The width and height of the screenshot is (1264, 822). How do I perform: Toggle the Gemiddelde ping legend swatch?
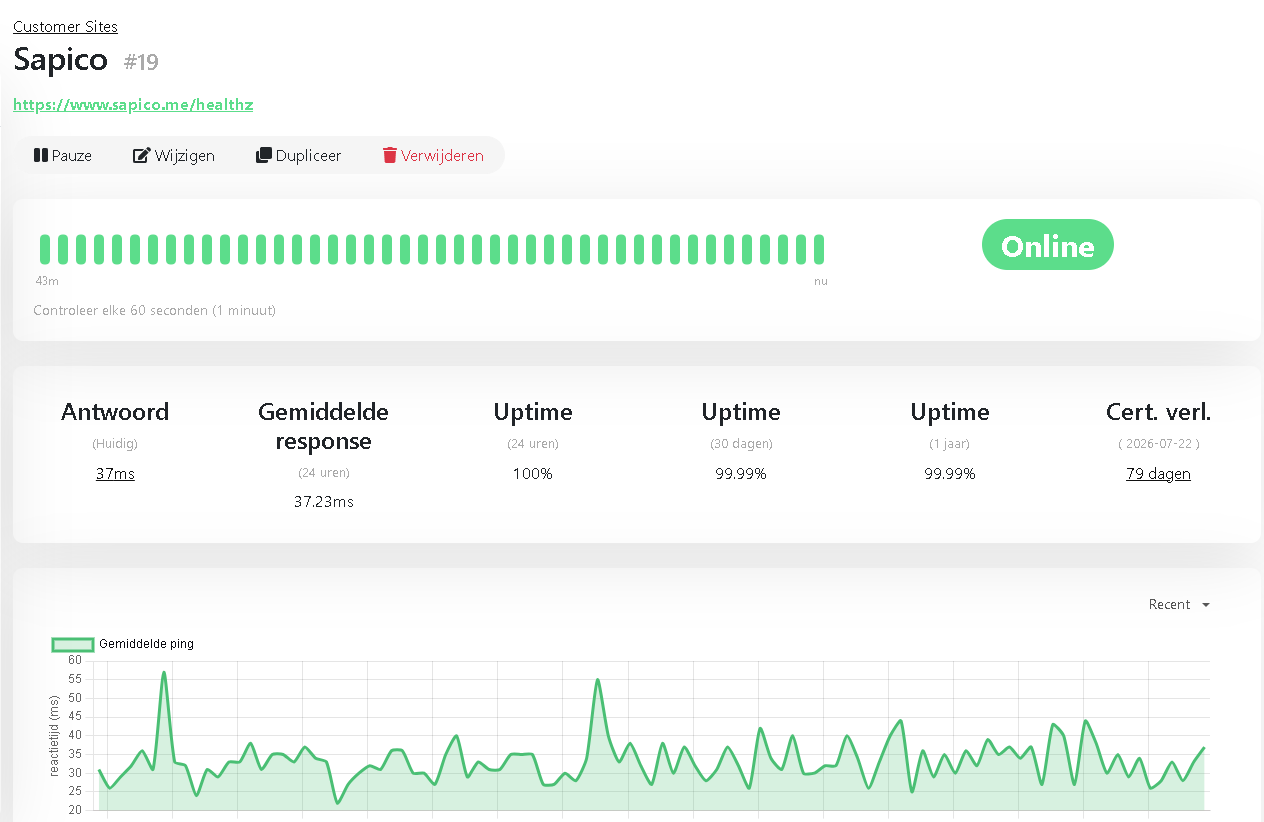(x=72, y=644)
